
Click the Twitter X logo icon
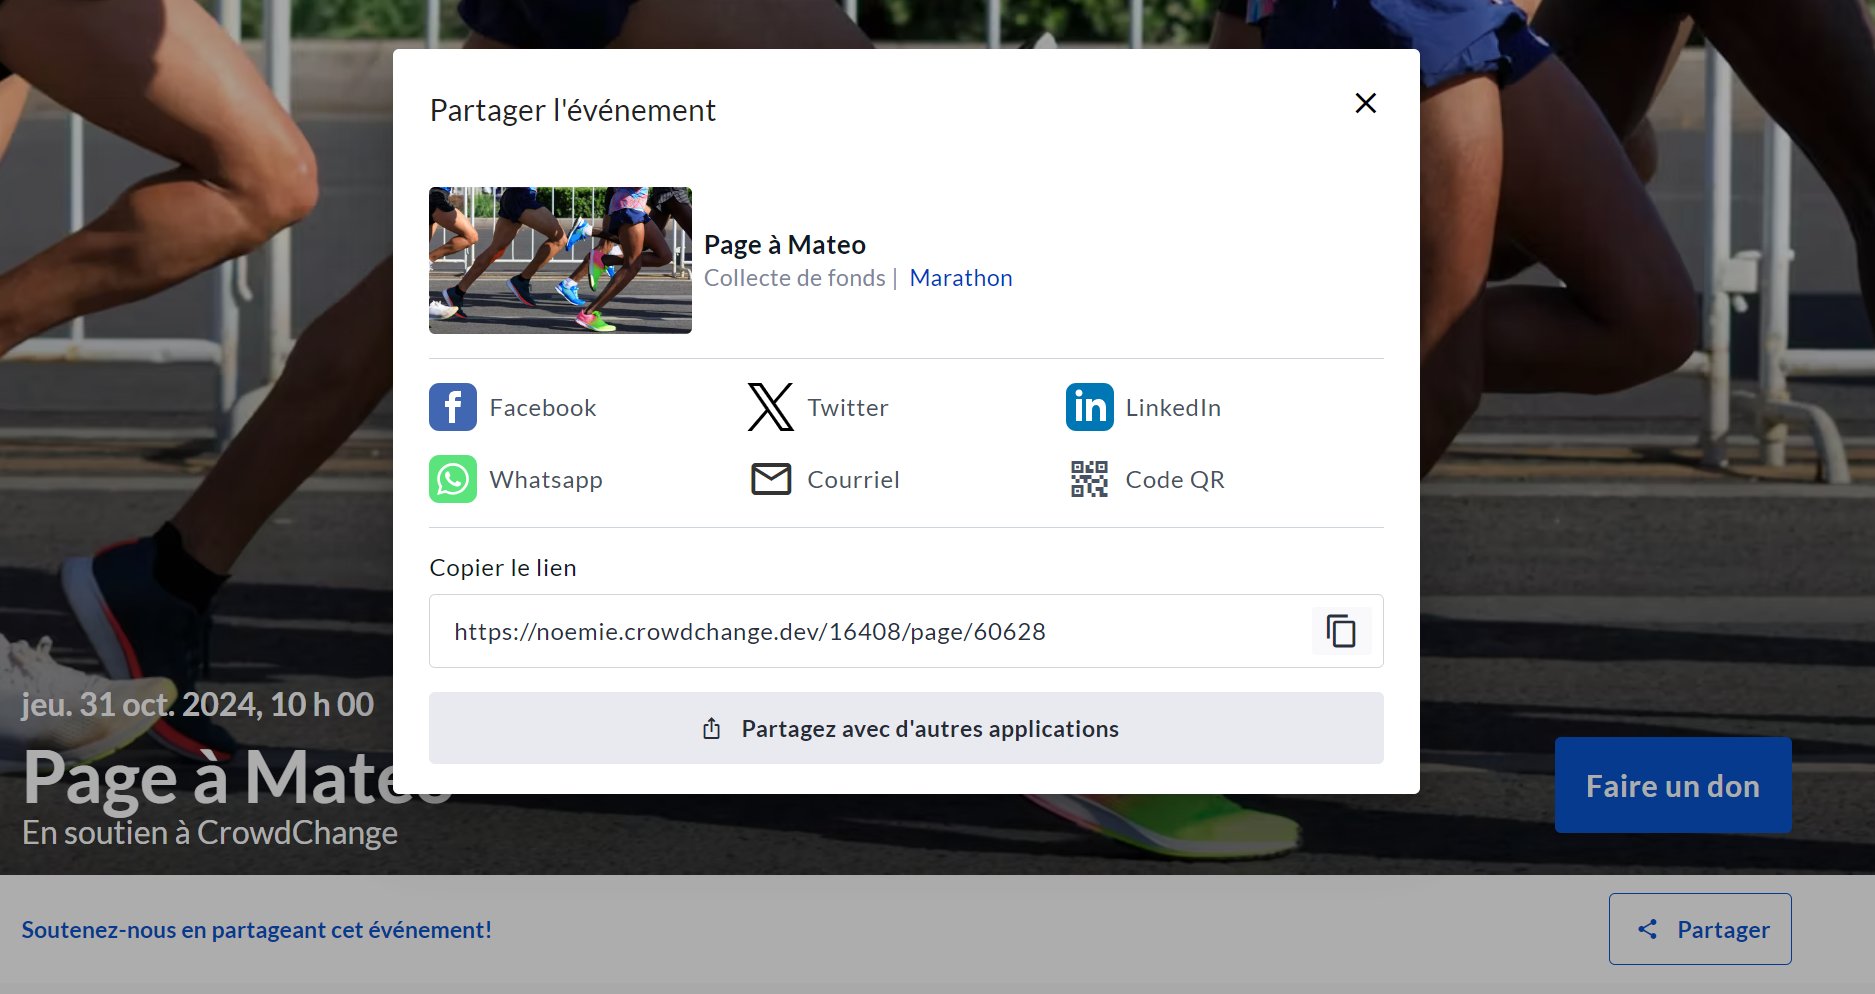point(770,407)
